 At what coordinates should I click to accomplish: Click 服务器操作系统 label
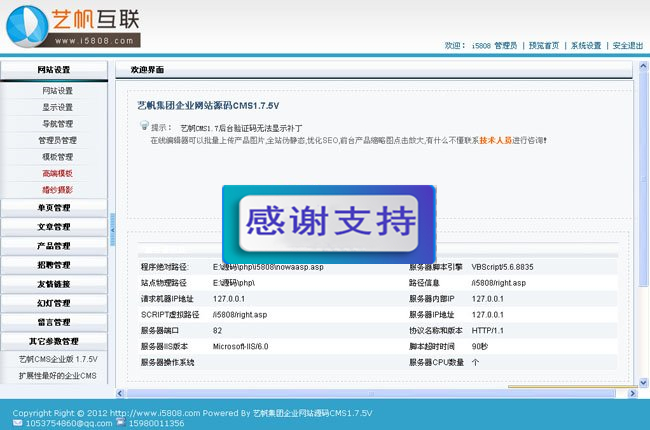pos(167,362)
